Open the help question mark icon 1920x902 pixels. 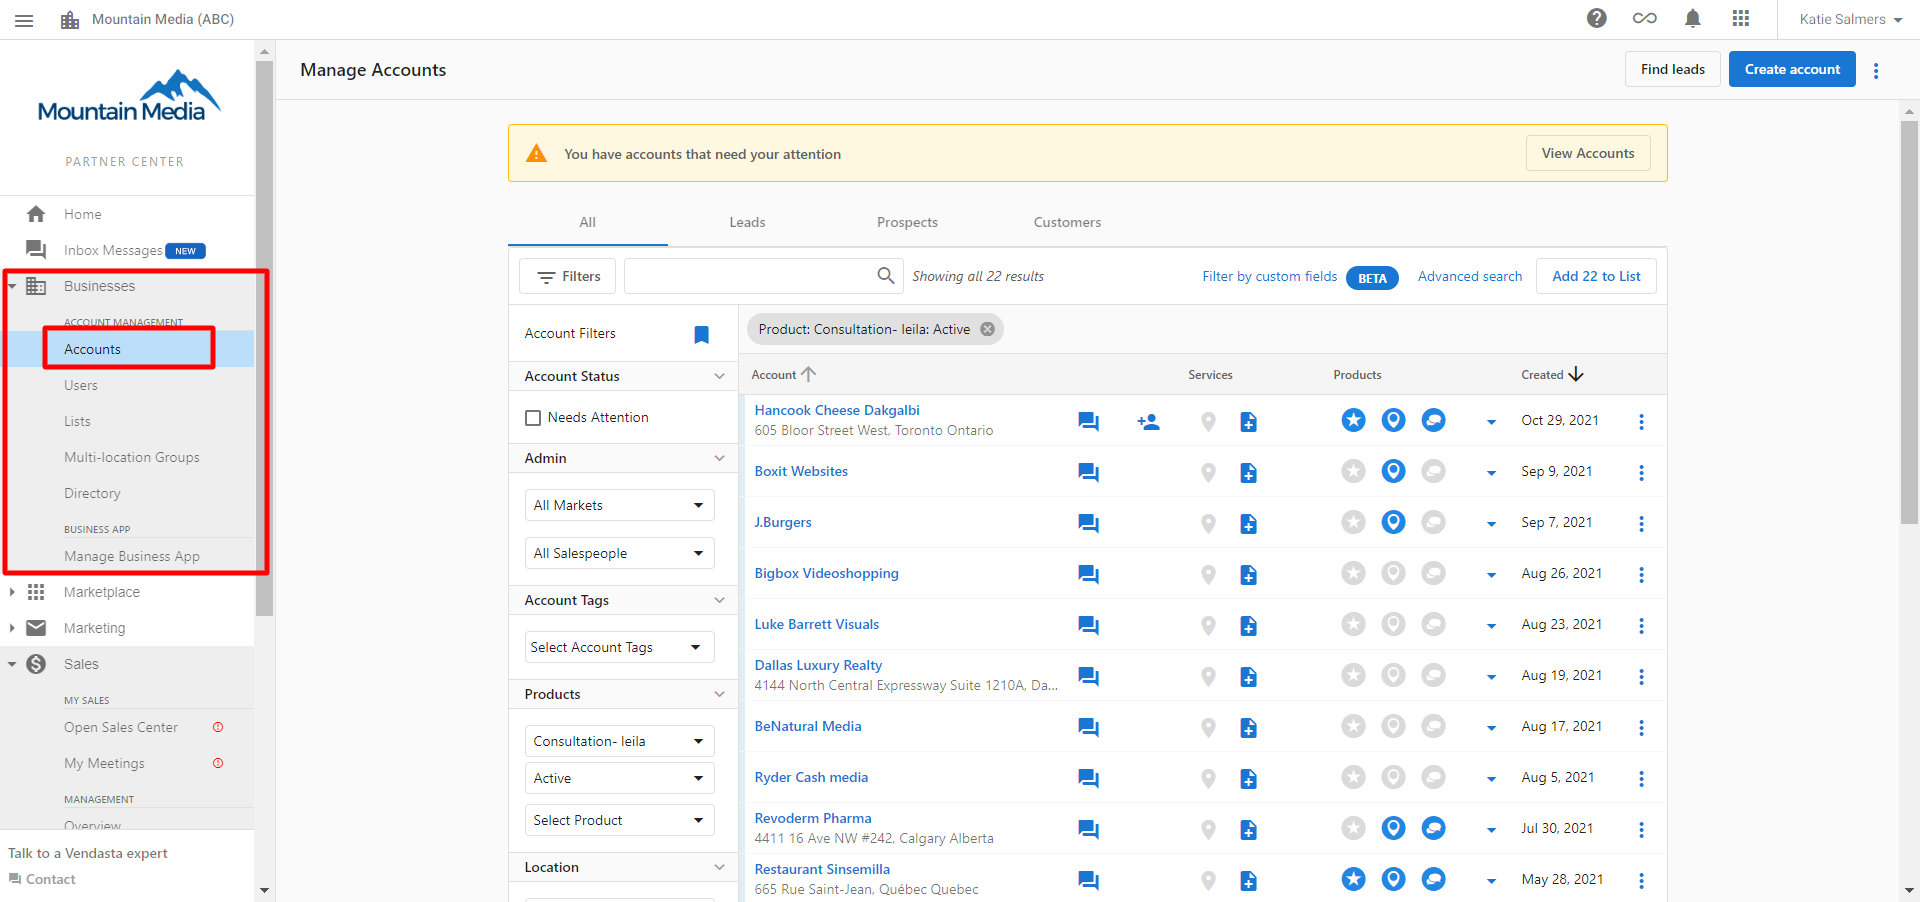[1597, 18]
